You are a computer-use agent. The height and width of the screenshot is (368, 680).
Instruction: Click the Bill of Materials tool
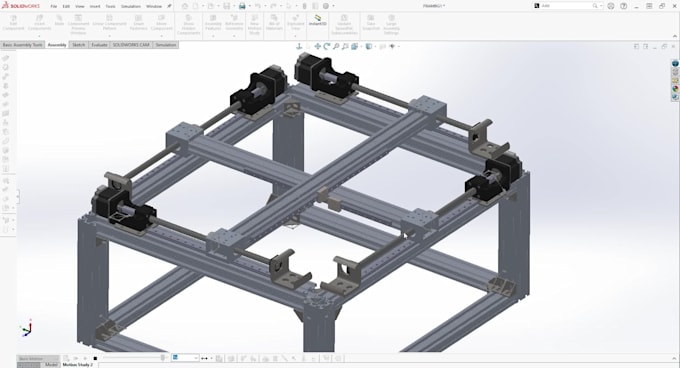click(274, 23)
